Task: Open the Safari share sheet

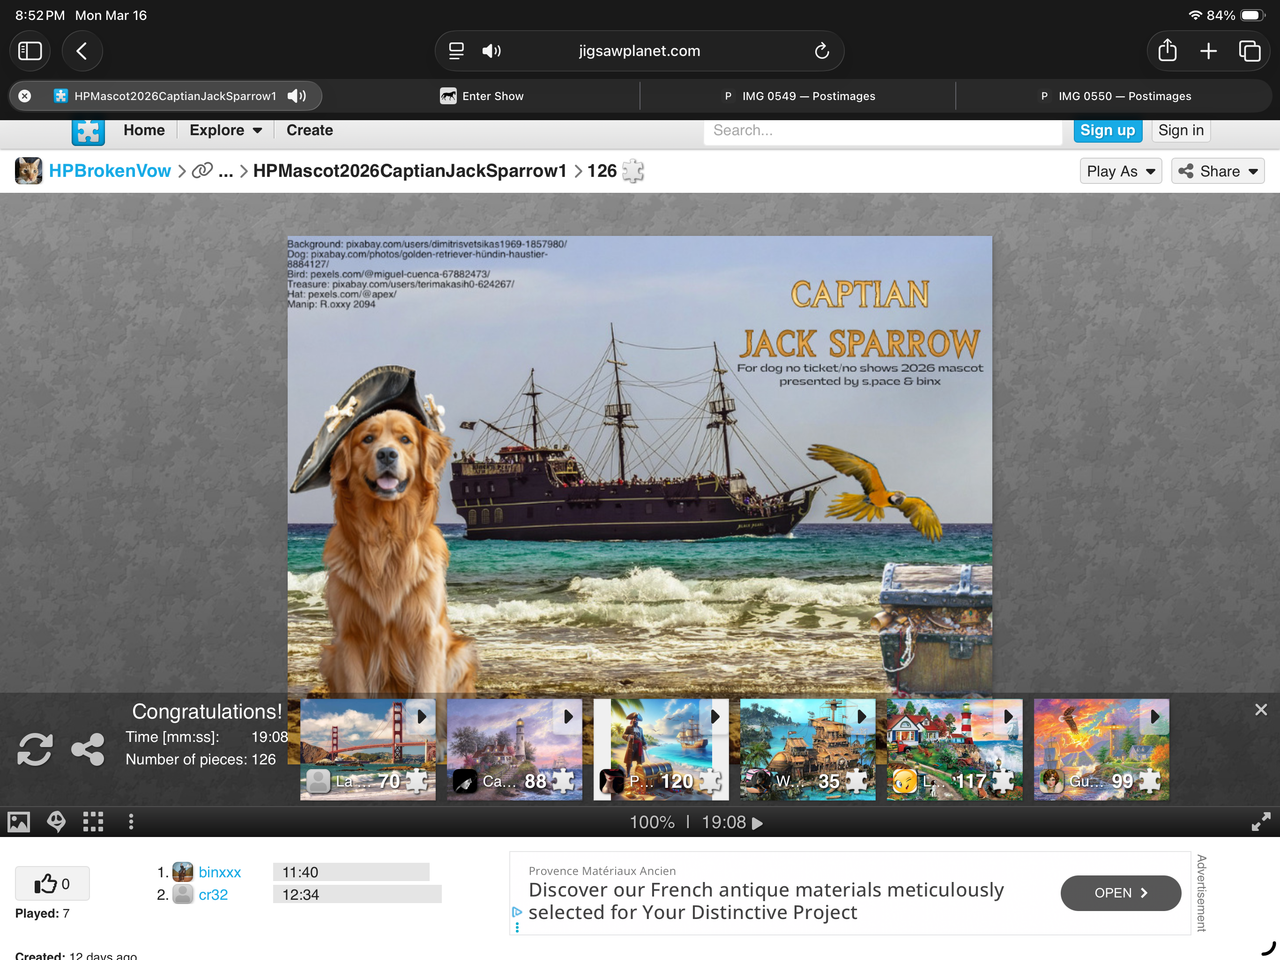Action: 1167,51
